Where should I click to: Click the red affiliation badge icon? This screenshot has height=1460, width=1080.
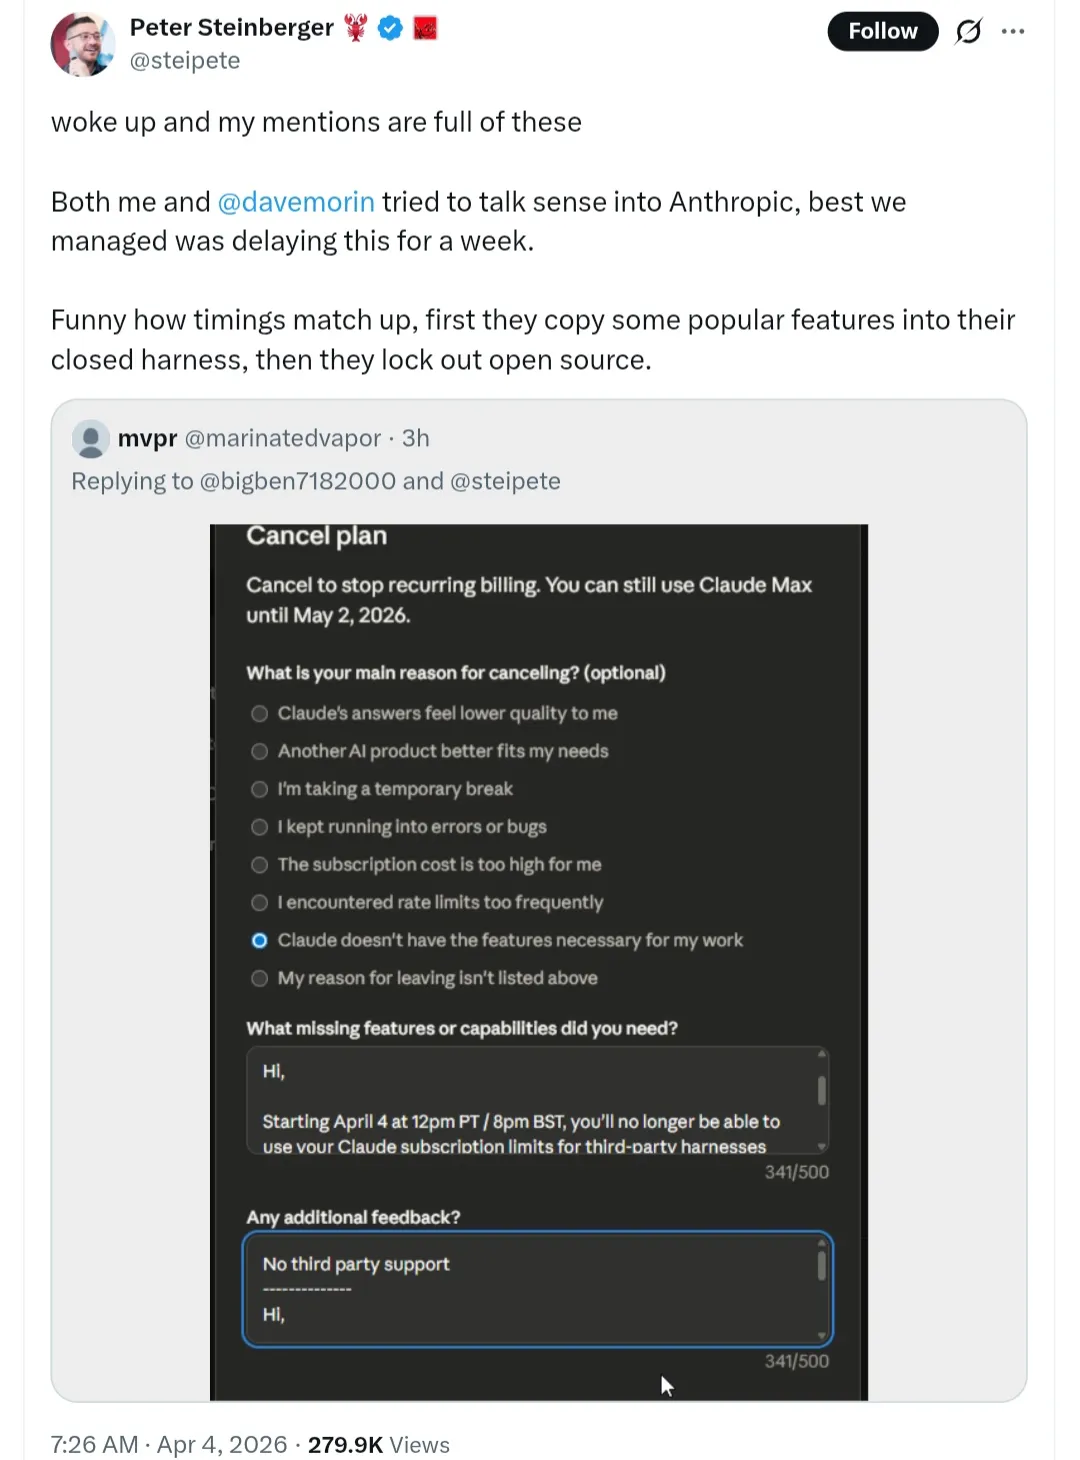[425, 29]
